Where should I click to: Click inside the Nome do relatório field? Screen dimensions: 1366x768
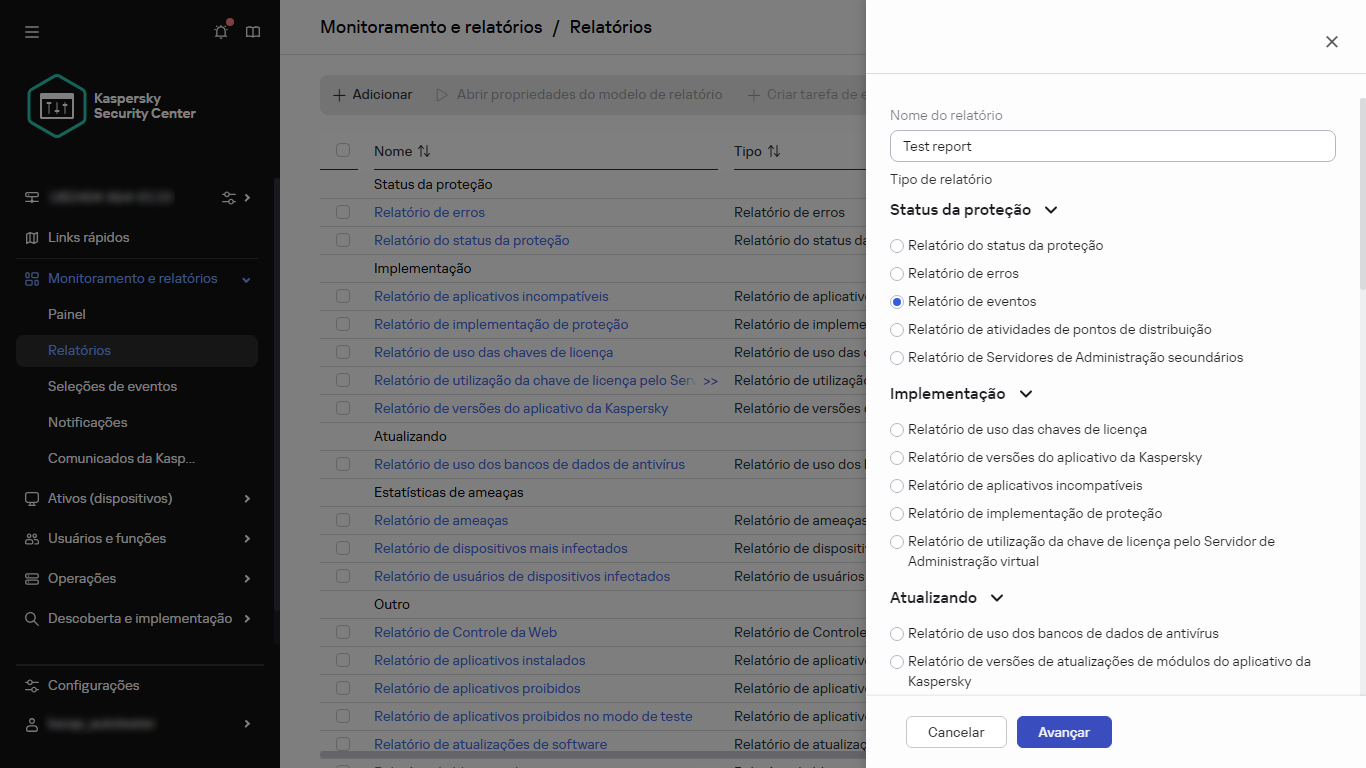click(x=1112, y=146)
